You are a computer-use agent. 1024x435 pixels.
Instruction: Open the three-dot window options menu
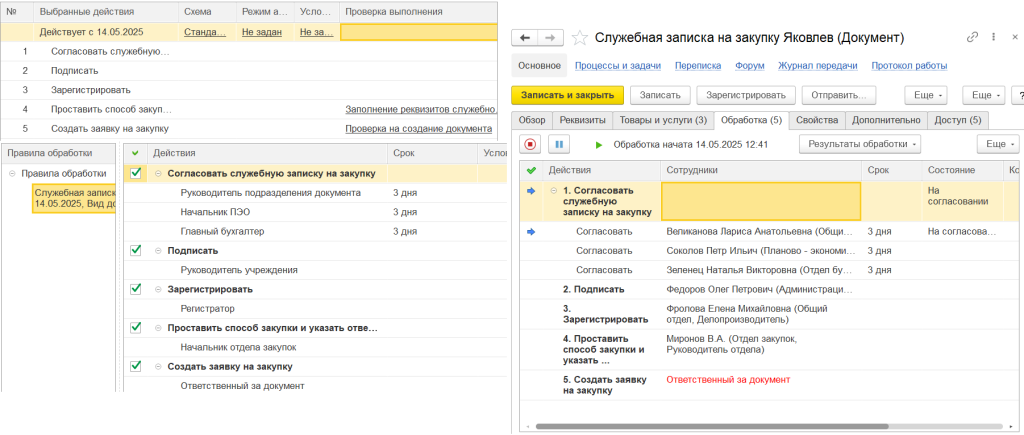pyautogui.click(x=993, y=37)
